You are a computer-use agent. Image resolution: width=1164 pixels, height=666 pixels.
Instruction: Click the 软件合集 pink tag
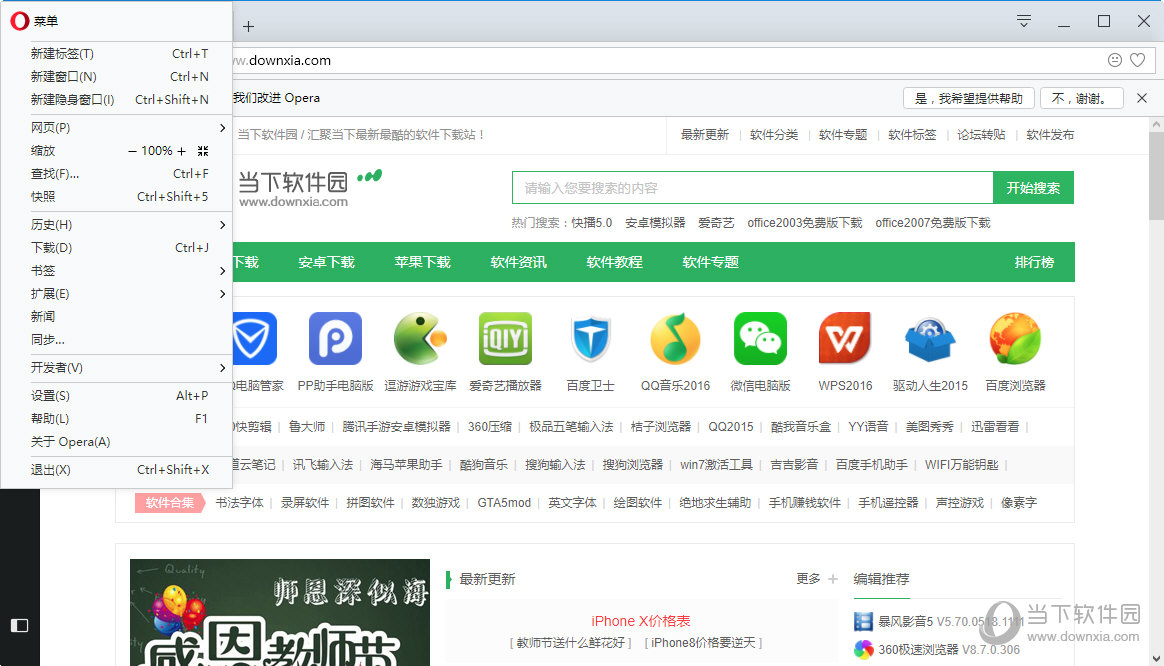click(x=169, y=503)
